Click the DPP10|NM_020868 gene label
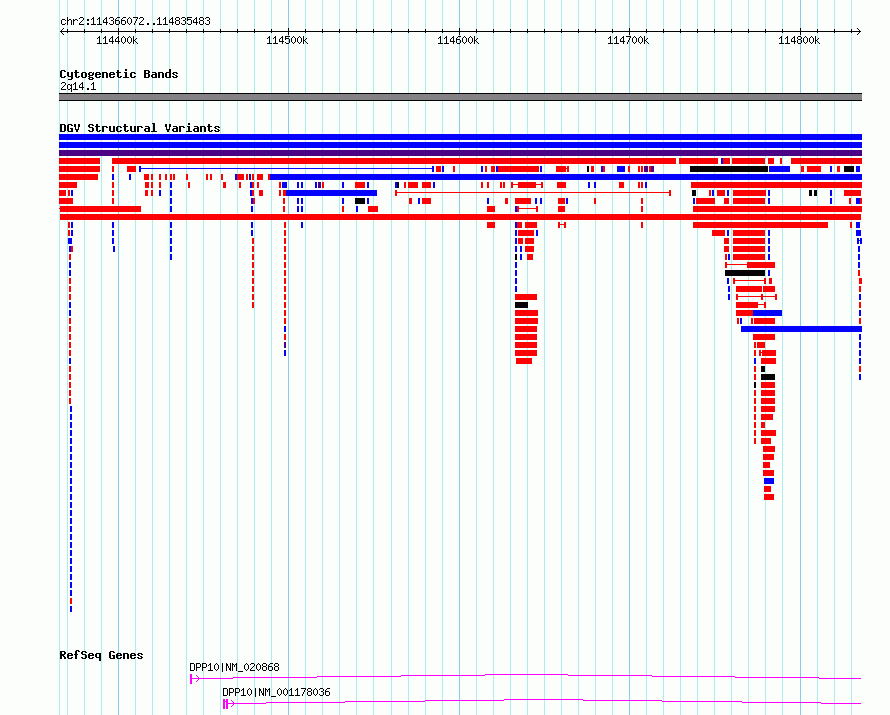 pos(234,667)
